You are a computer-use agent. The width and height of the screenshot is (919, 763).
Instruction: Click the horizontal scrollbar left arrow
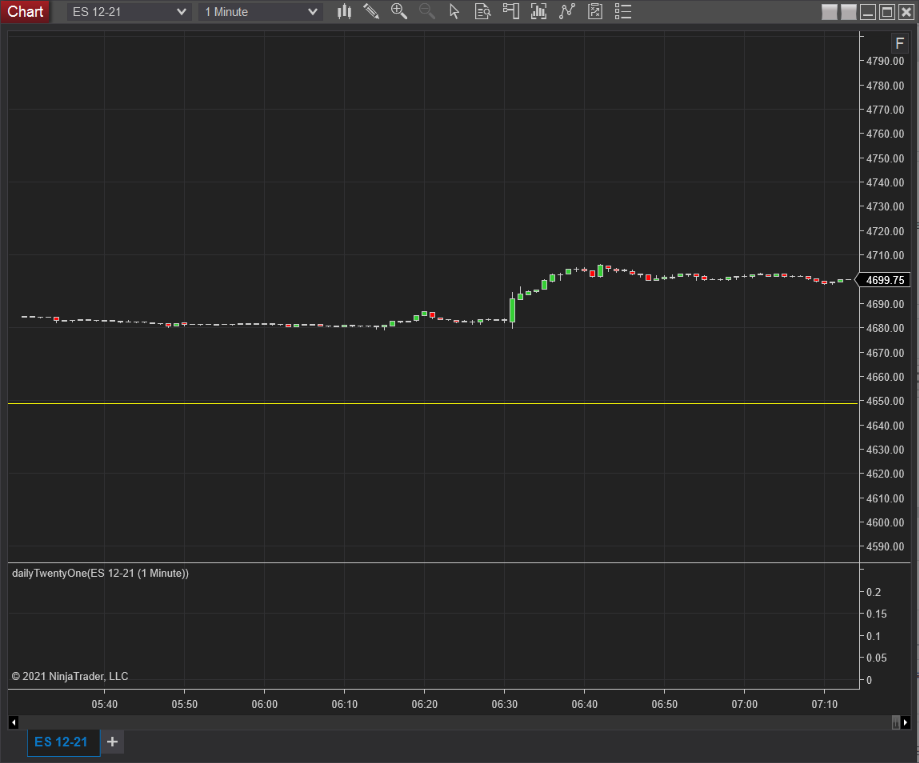13,723
